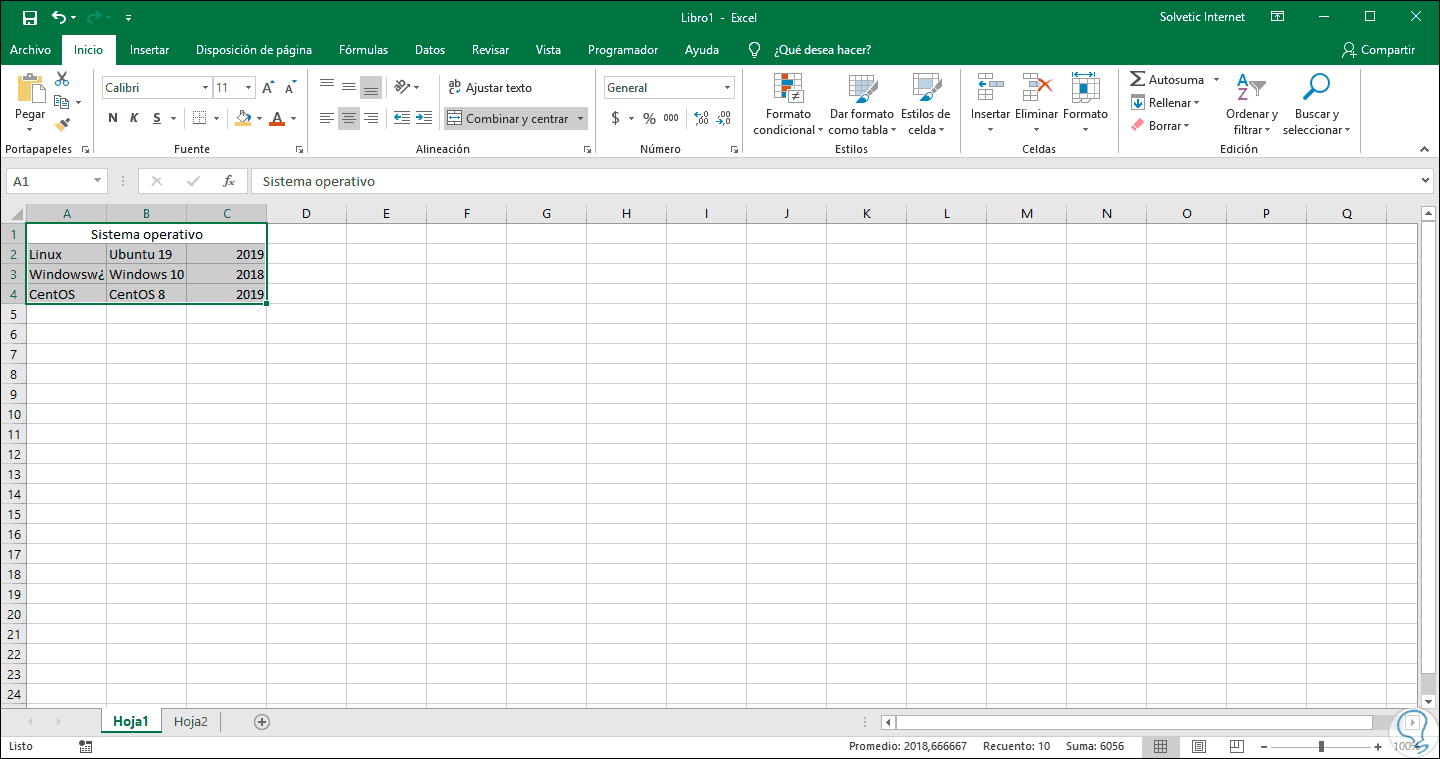Click the Rellenar button
1440x759 pixels.
point(1166,102)
